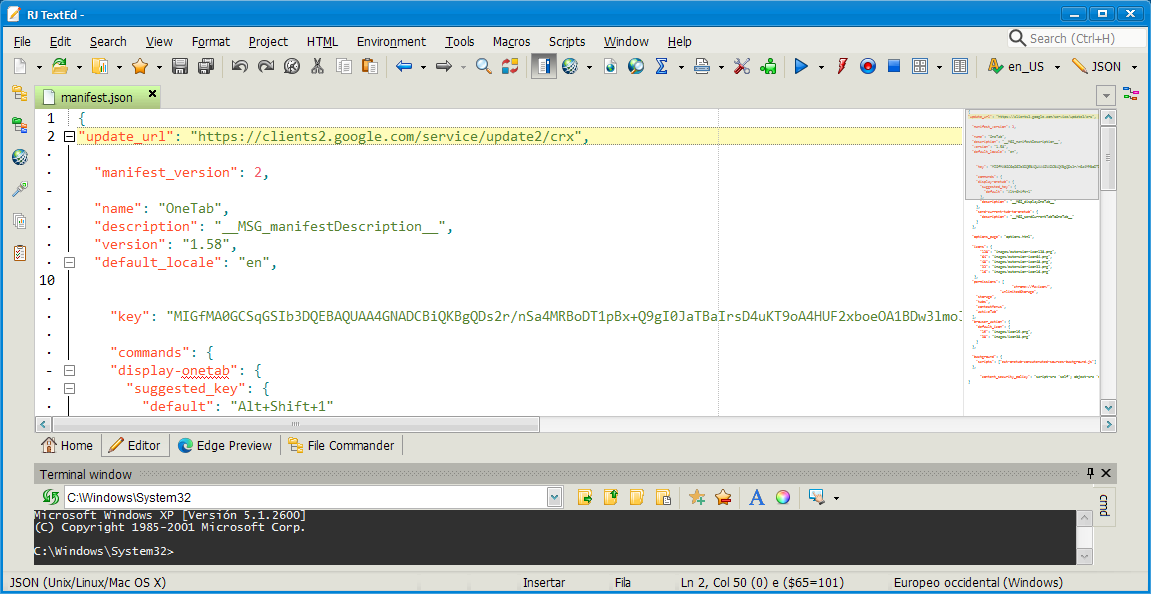Image resolution: width=1151 pixels, height=594 pixels.
Task: Open the Scripts menu
Action: pyautogui.click(x=567, y=42)
